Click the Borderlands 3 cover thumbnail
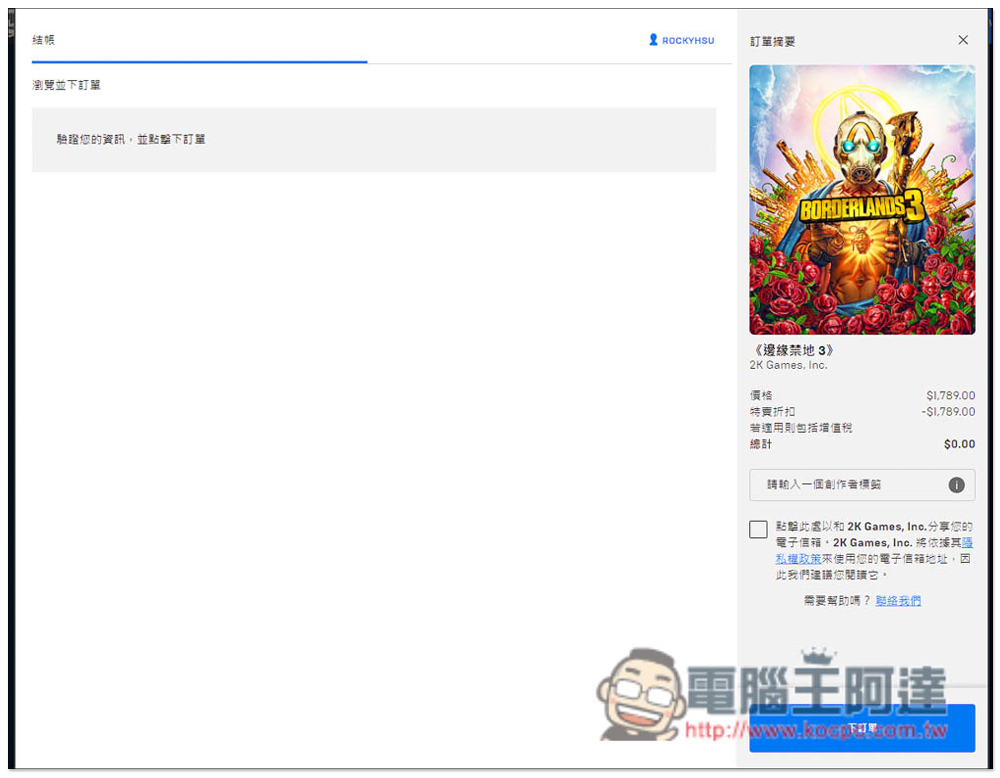Viewport: 1000px width, 778px height. (862, 200)
